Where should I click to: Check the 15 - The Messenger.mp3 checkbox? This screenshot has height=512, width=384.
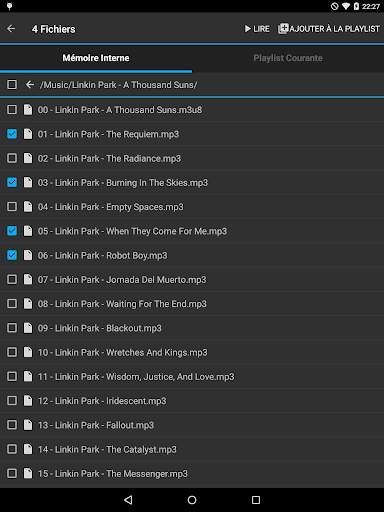click(x=12, y=474)
